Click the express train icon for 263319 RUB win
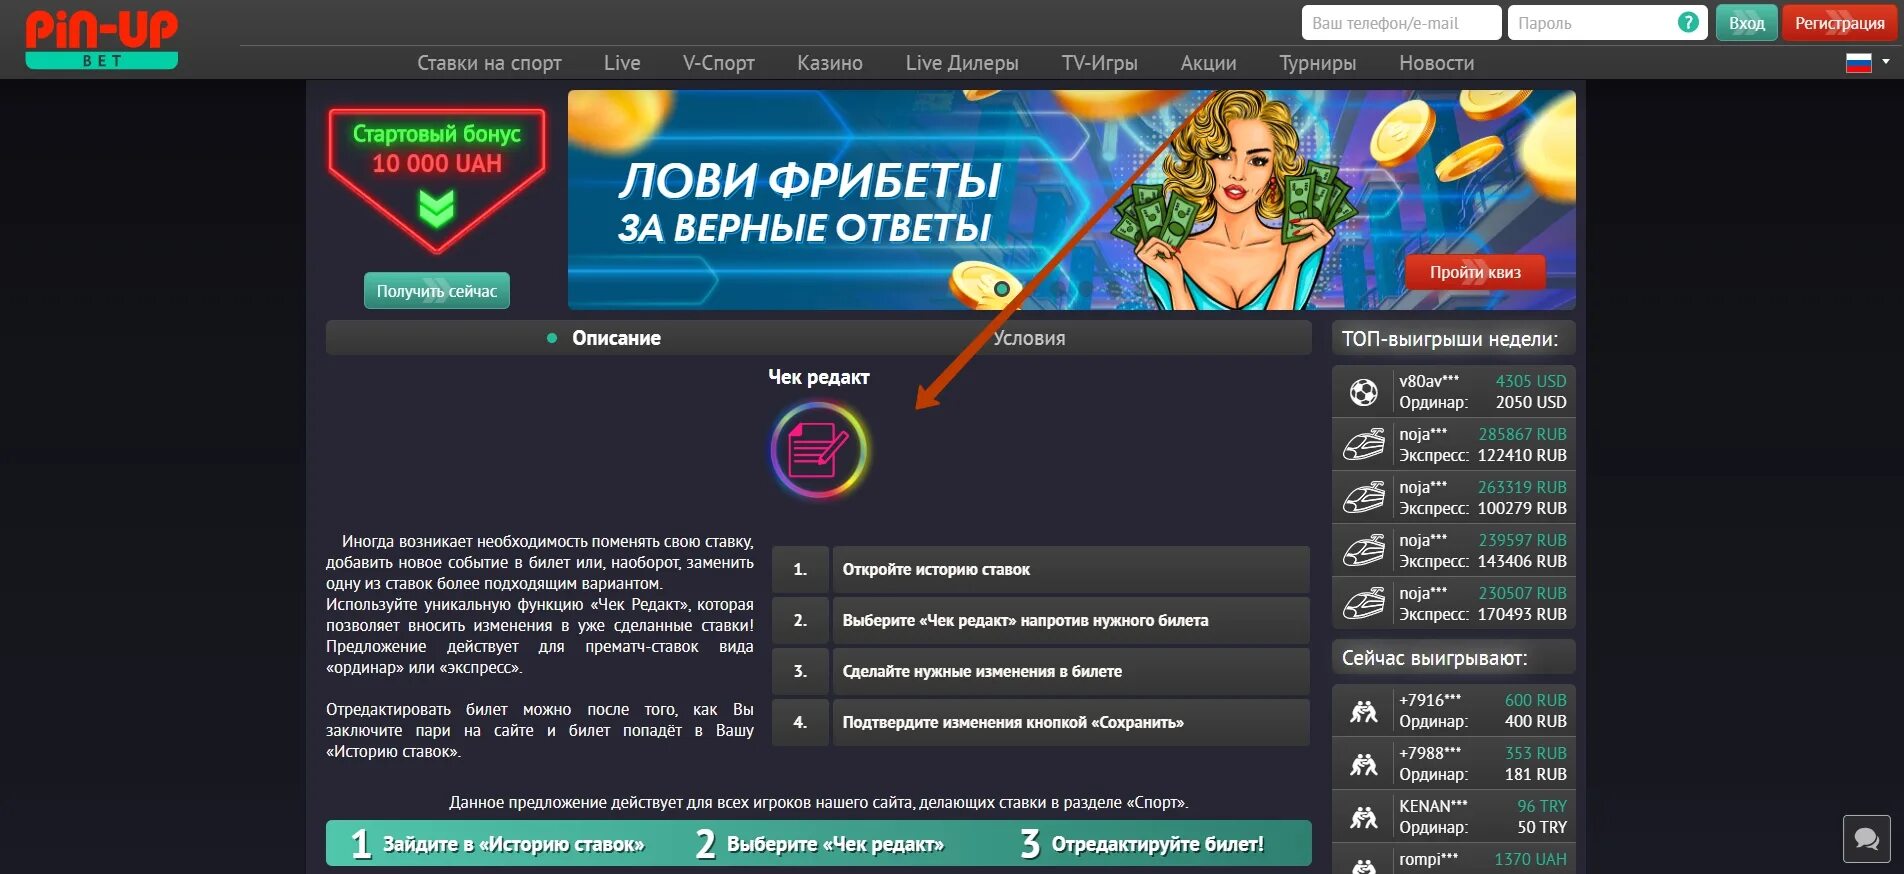This screenshot has height=874, width=1904. pos(1363,497)
